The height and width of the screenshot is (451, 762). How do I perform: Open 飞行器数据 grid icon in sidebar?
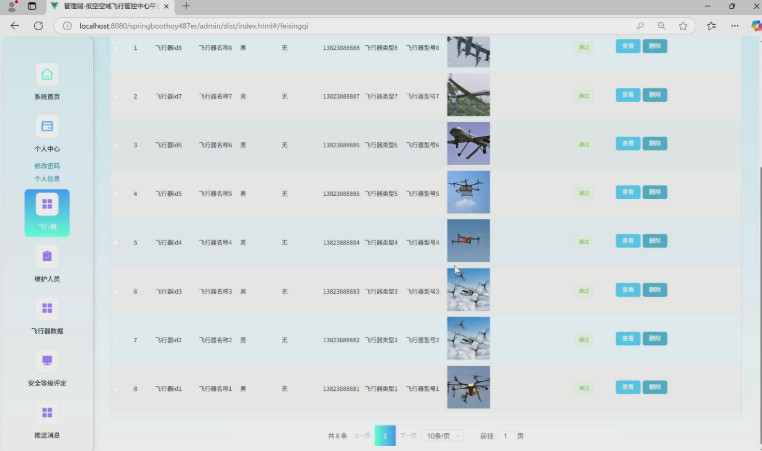click(x=47, y=308)
